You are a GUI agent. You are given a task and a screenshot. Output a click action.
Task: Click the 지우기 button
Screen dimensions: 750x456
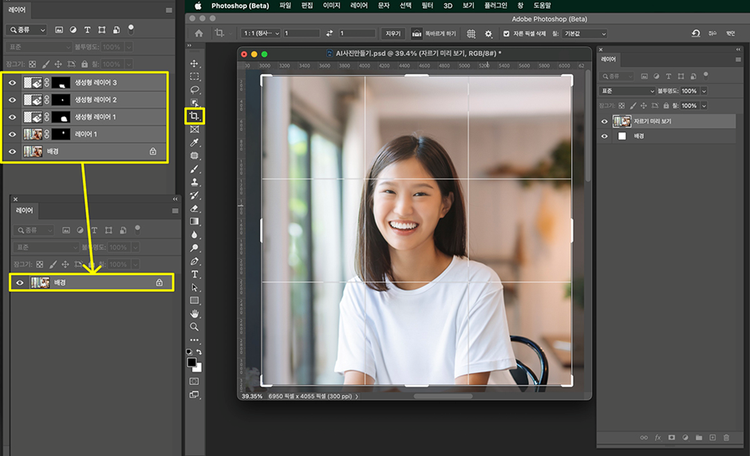click(393, 33)
